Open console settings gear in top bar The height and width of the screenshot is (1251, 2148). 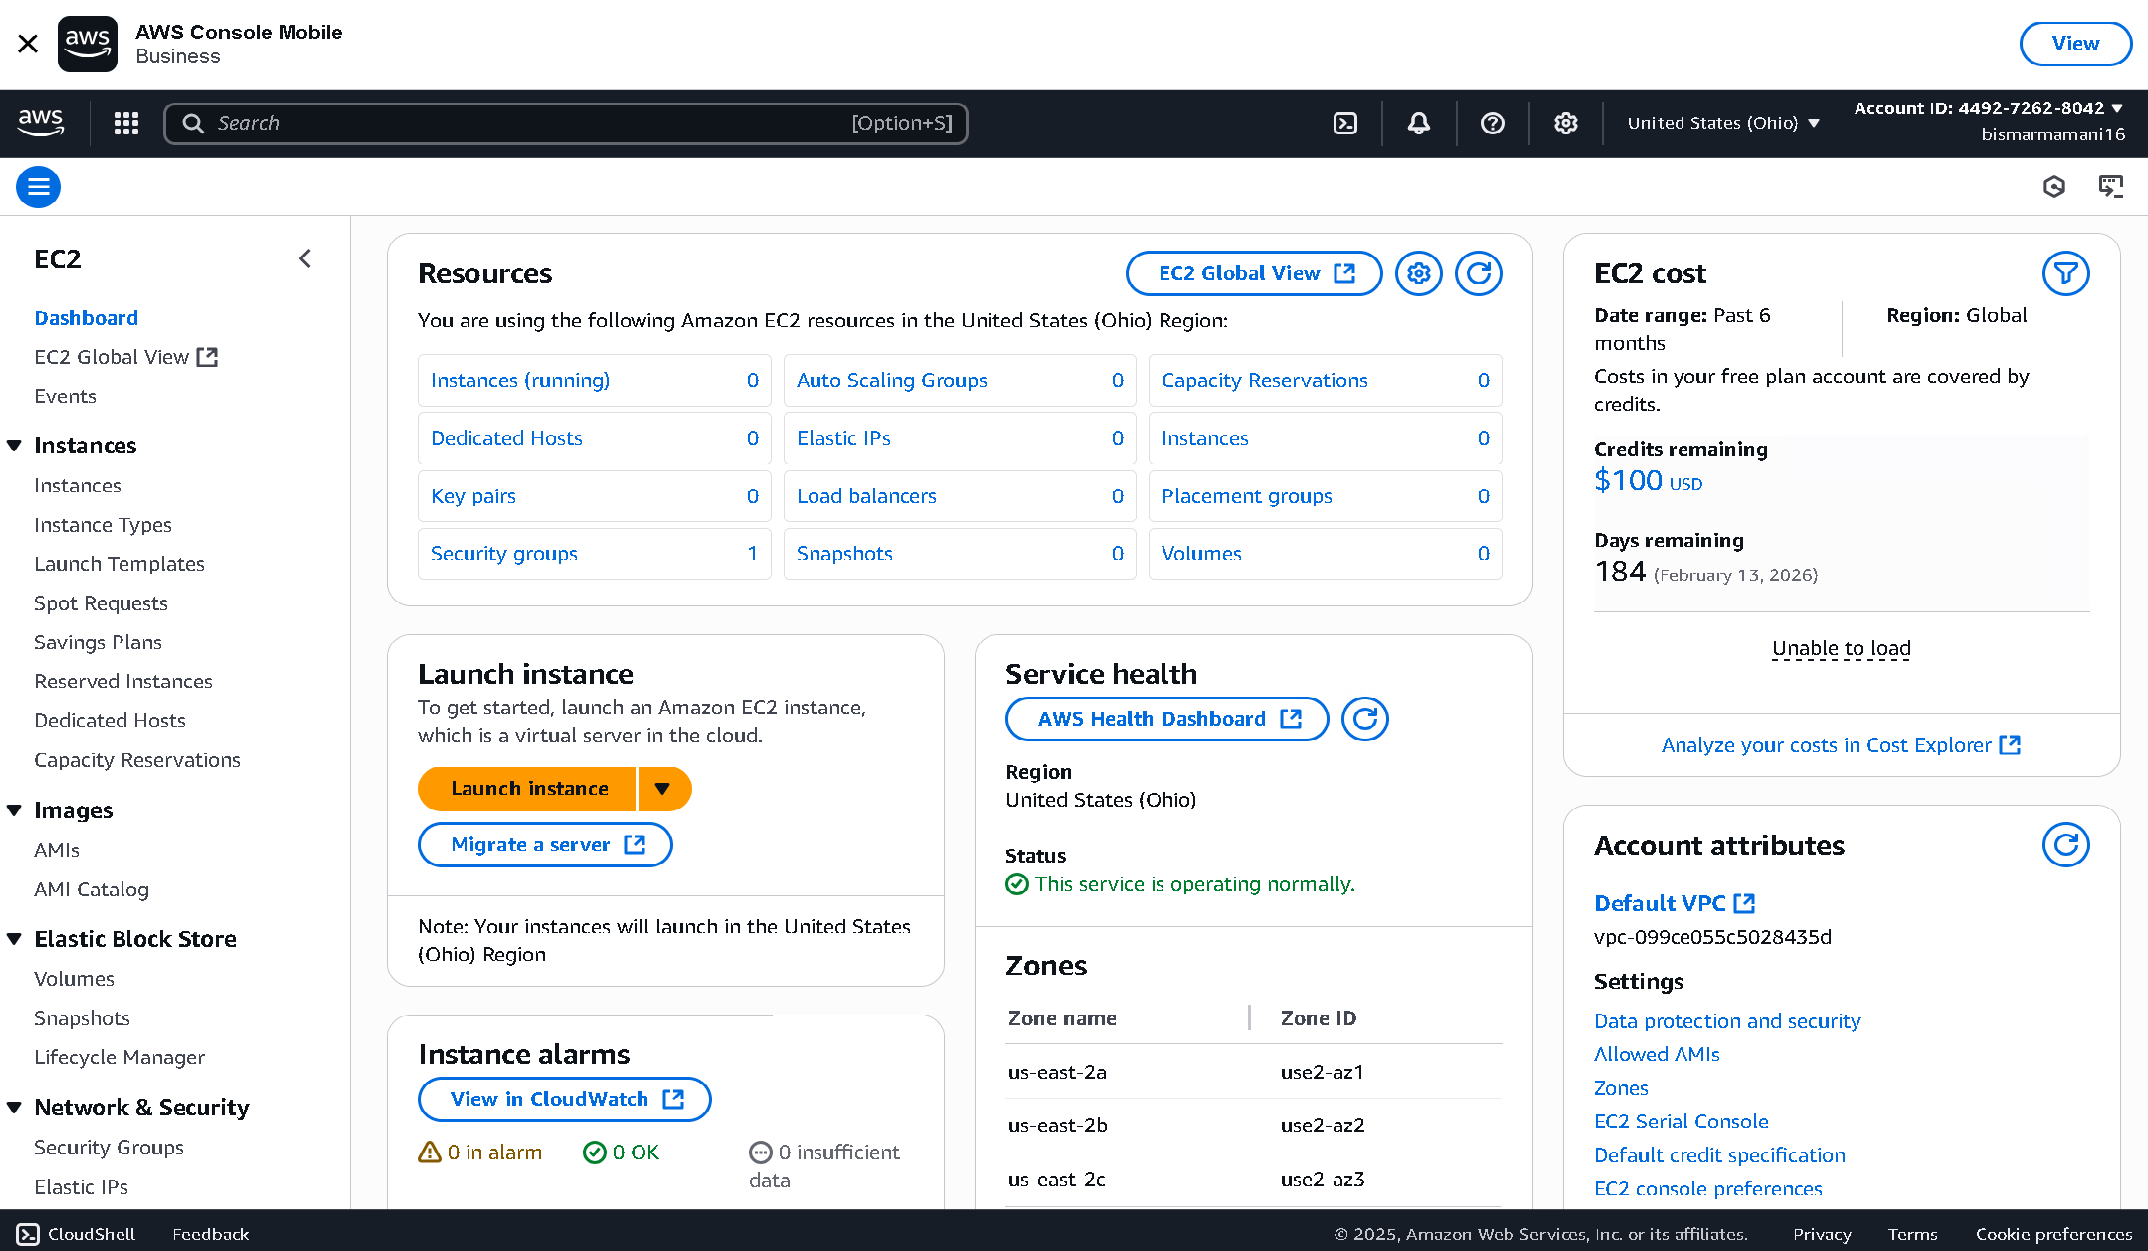click(1565, 123)
